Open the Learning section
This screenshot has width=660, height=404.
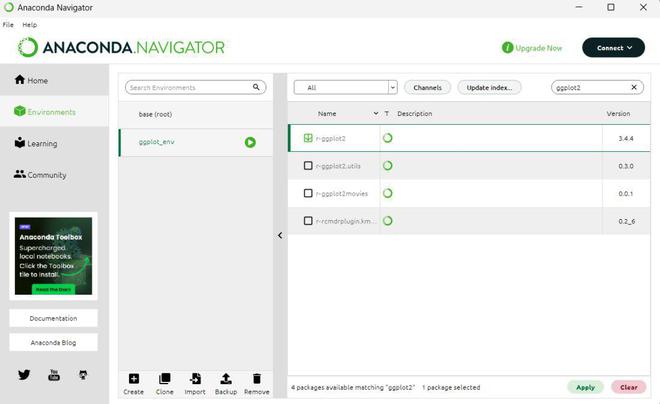[54, 143]
